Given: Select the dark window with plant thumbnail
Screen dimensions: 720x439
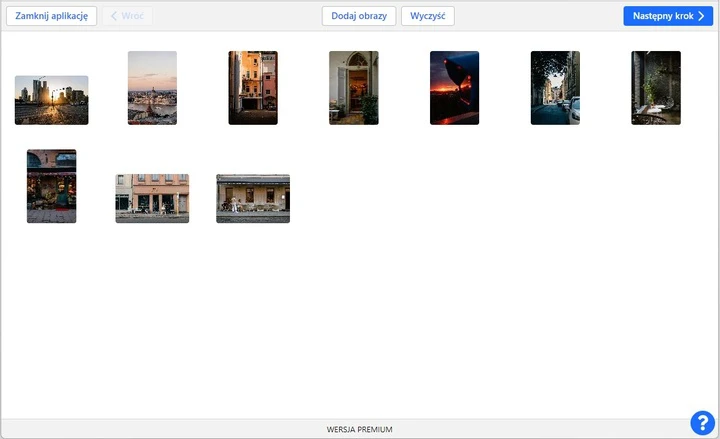Looking at the screenshot, I should (656, 88).
